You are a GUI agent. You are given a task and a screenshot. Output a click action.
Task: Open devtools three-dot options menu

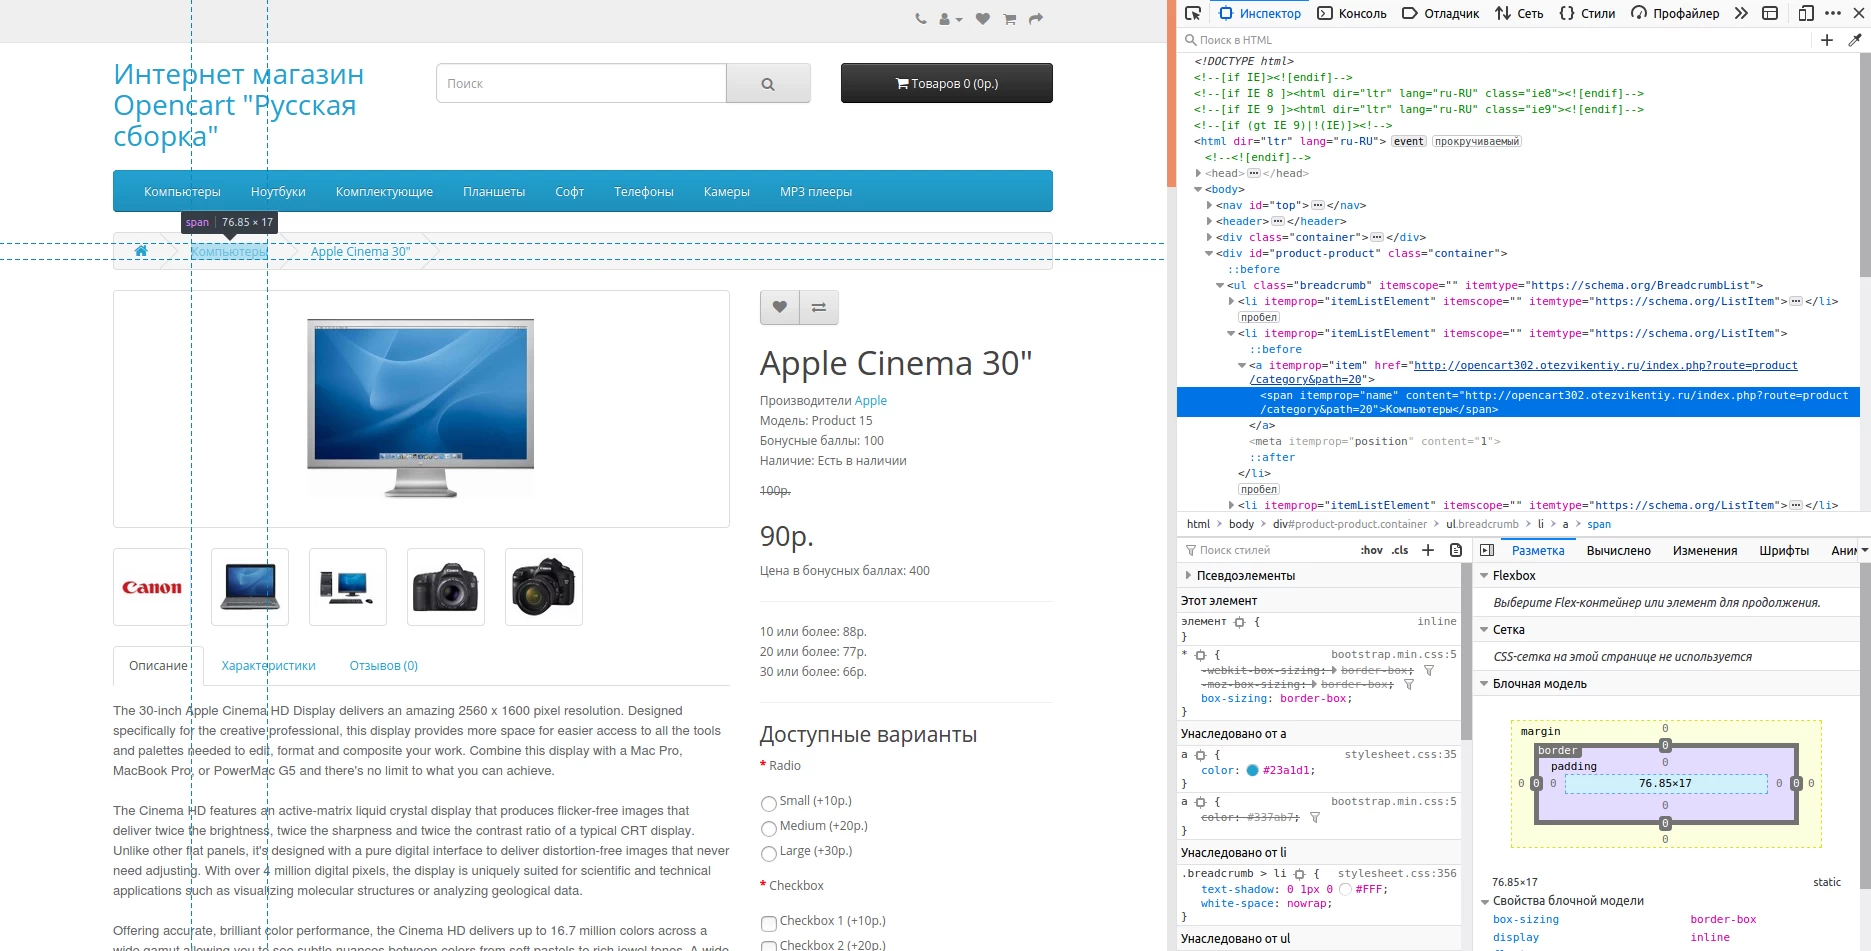(x=1833, y=13)
